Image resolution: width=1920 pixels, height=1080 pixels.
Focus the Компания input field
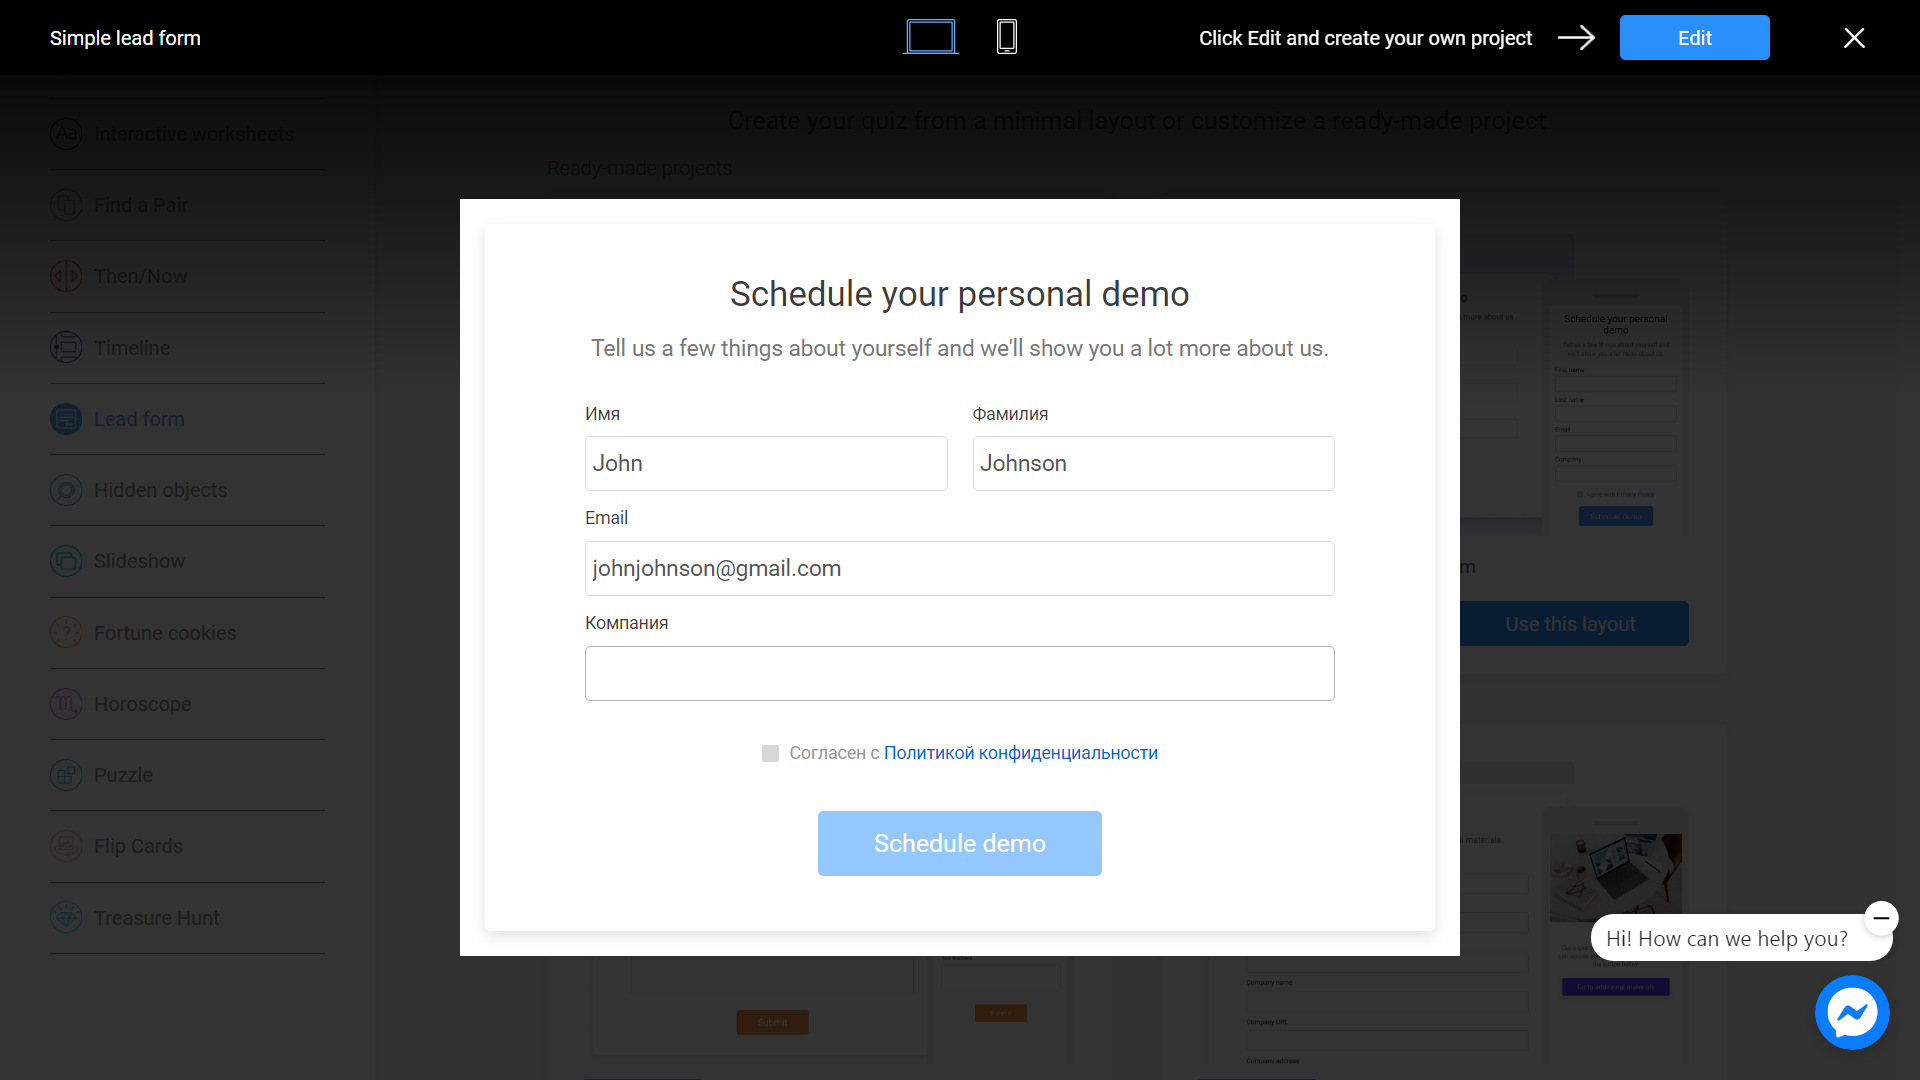(960, 673)
